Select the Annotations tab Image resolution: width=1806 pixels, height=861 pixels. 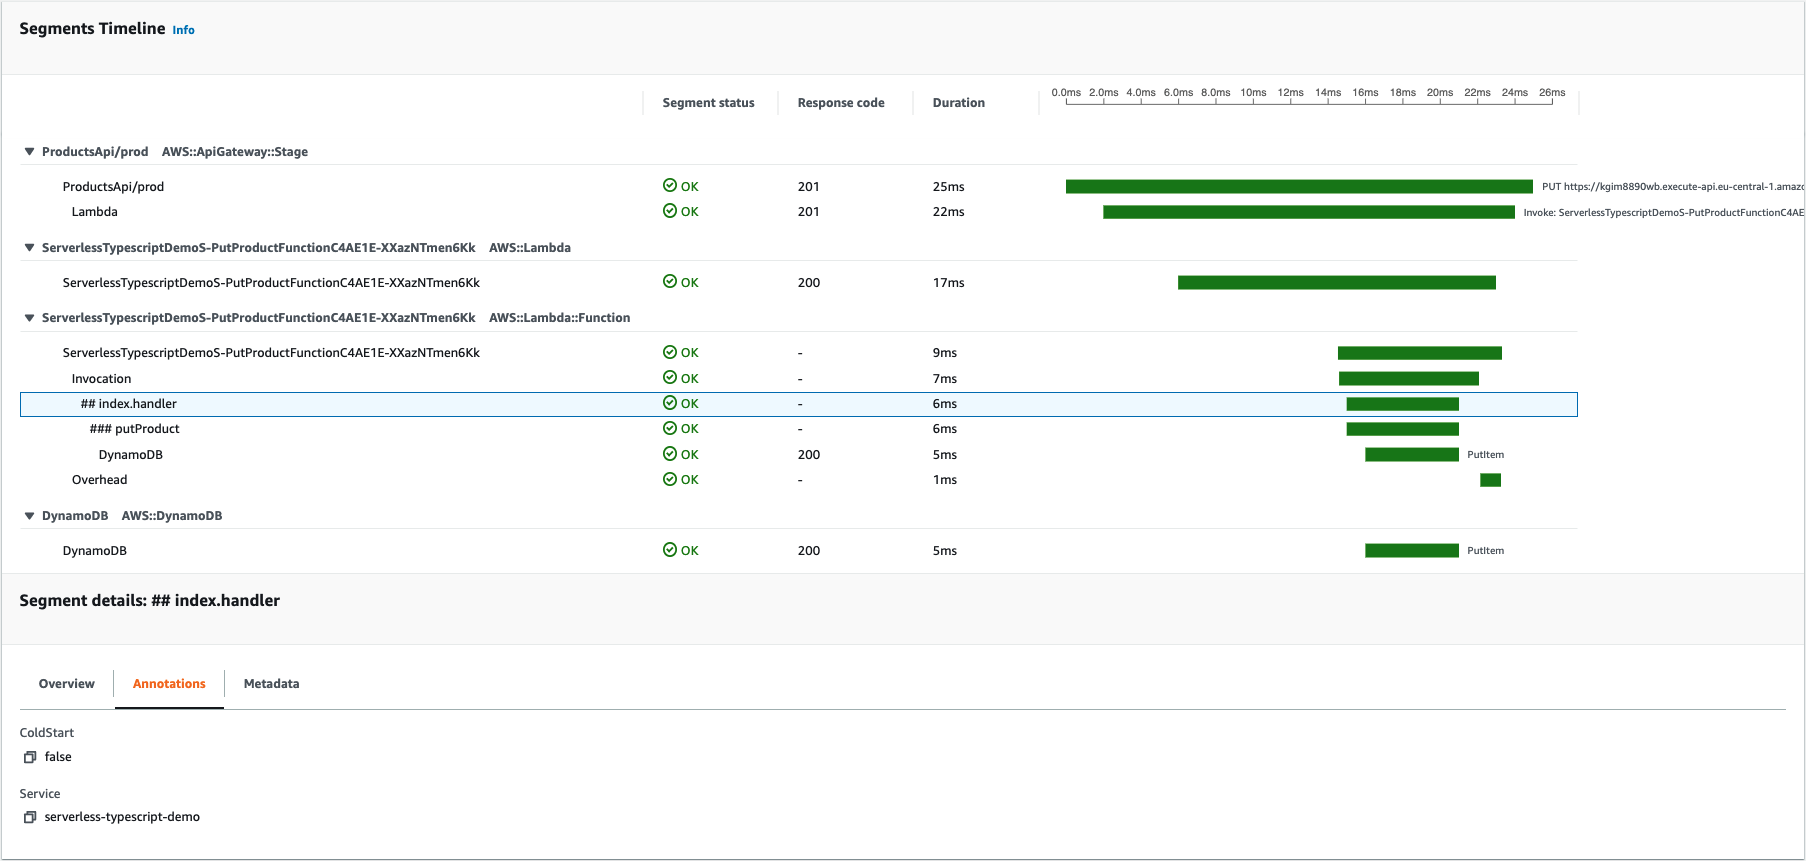pyautogui.click(x=169, y=684)
